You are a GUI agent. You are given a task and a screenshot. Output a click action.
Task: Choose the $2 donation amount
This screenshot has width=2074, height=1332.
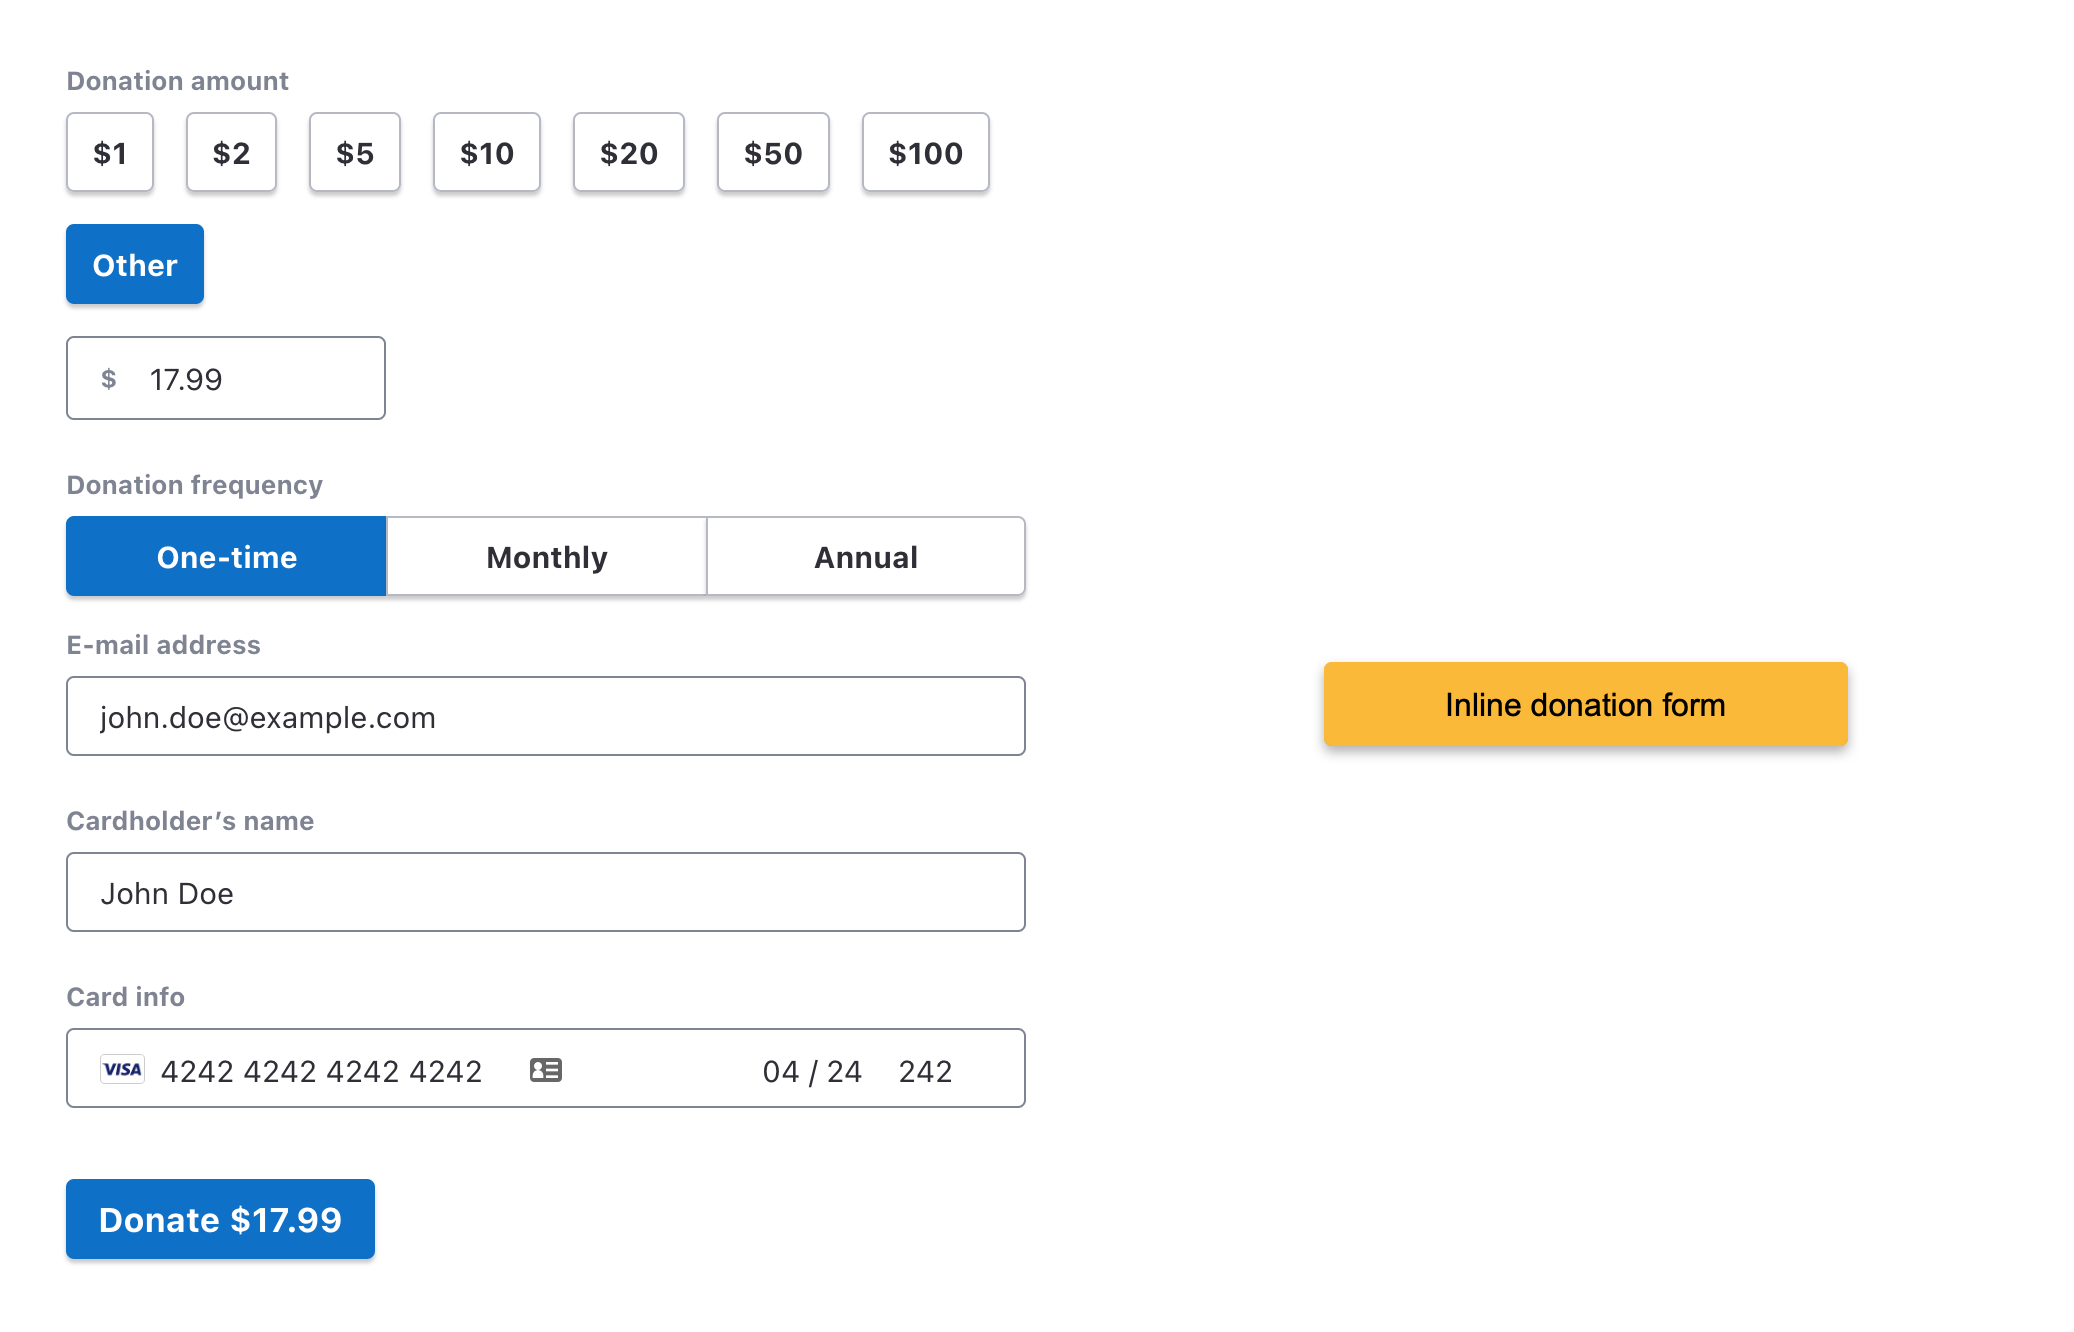[231, 153]
